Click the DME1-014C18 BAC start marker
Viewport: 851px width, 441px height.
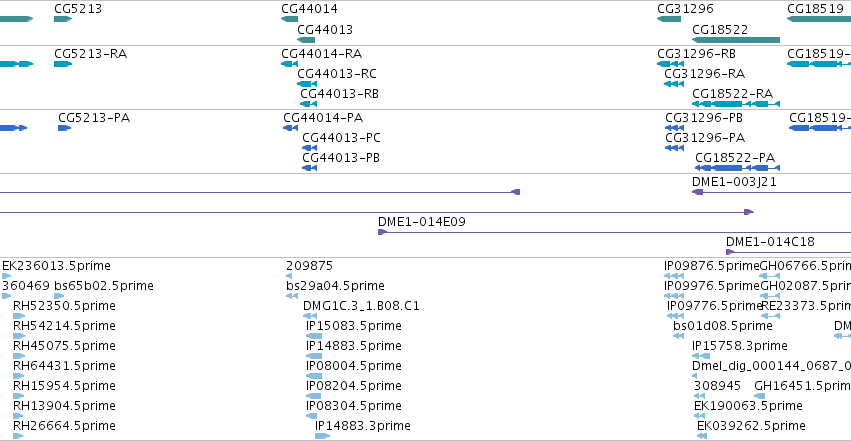coord(731,252)
